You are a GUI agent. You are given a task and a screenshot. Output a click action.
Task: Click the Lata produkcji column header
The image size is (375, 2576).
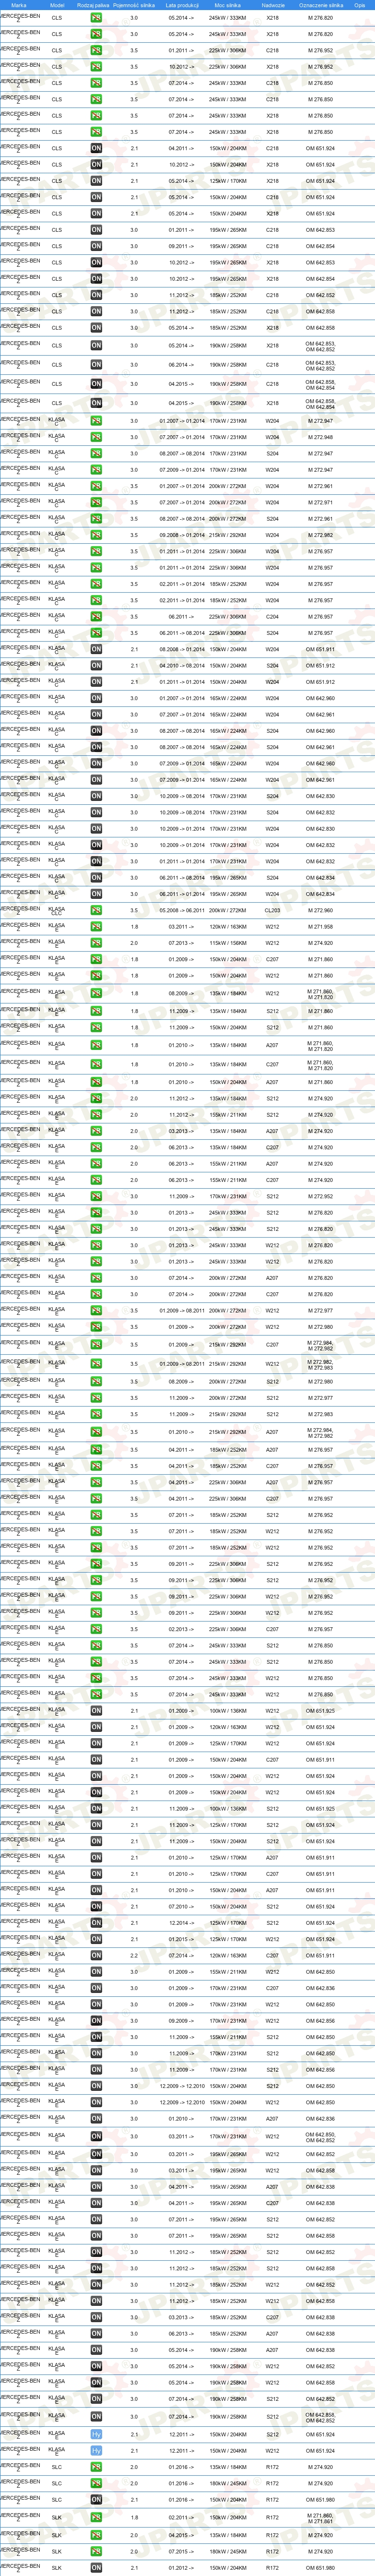coord(182,5)
